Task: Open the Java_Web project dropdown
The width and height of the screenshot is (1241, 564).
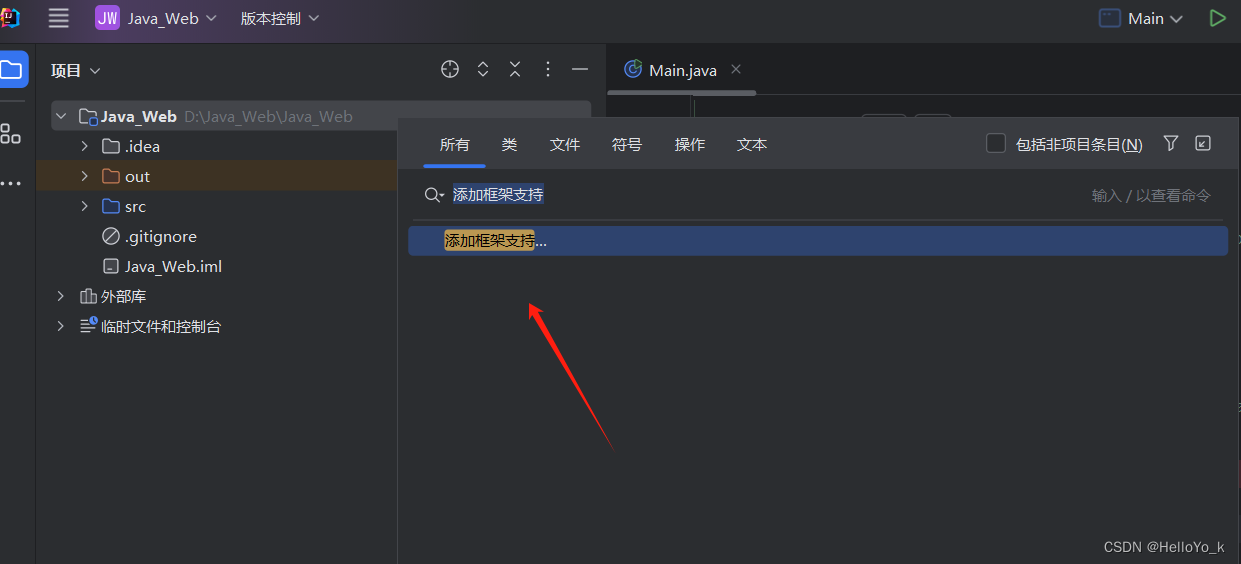Action: [171, 18]
